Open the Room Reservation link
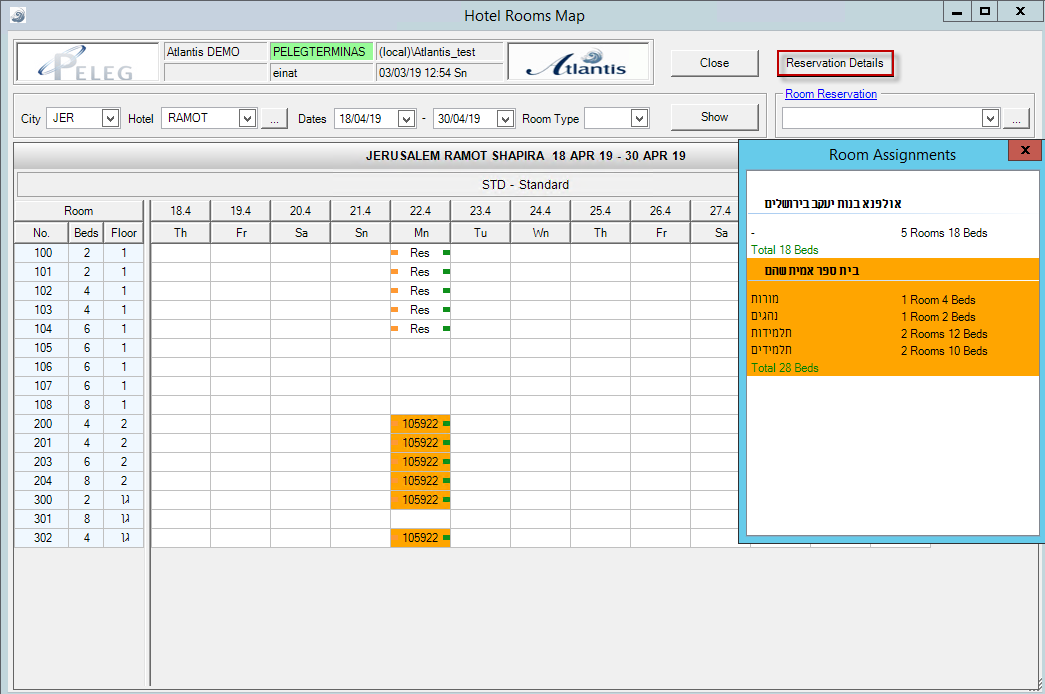 click(830, 94)
